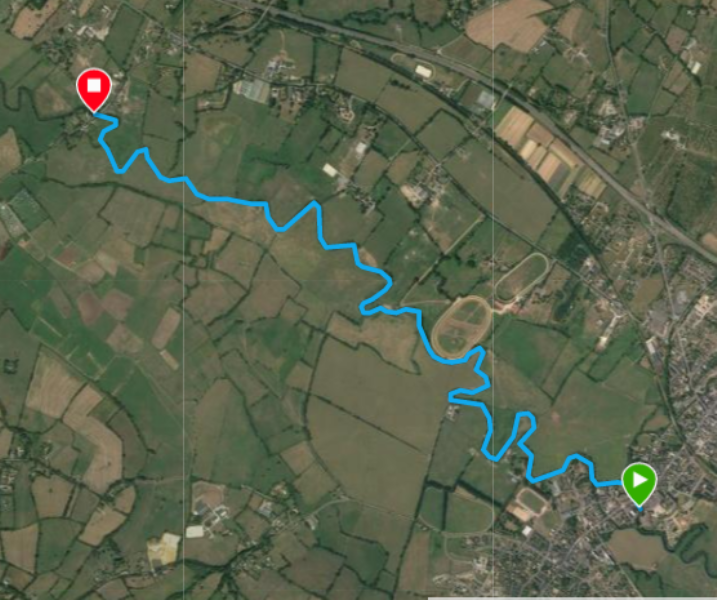Click the larger elongated oval track northeast
The width and height of the screenshot is (717, 600).
522,276
